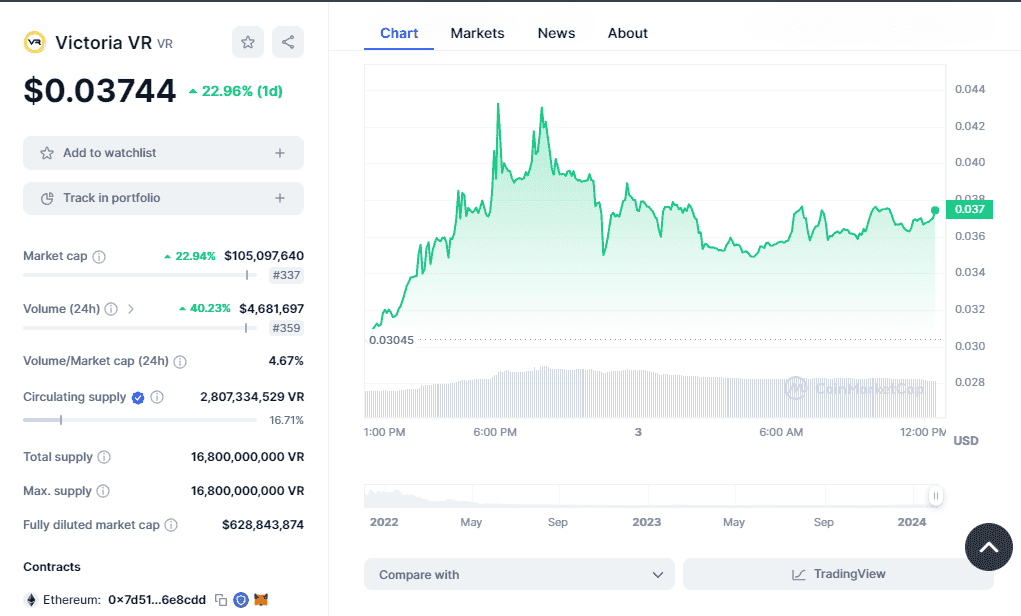The image size is (1021, 616).
Task: Click the $4,681,697 volume value
Action: tap(272, 309)
